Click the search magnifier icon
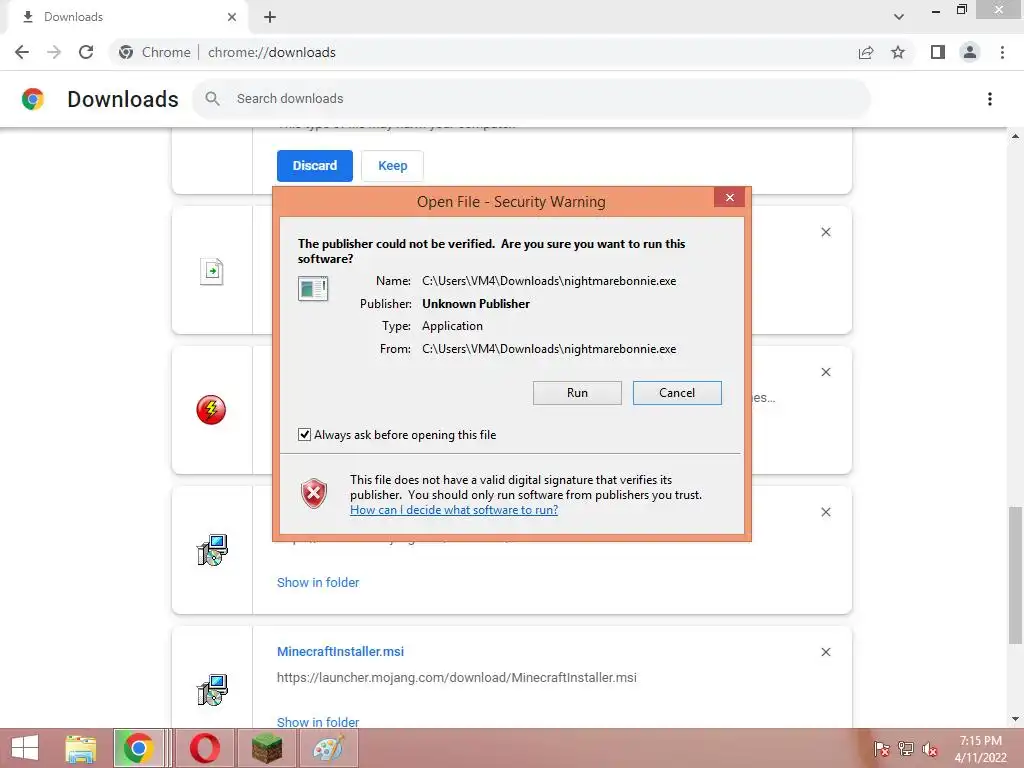1024x768 pixels. click(212, 99)
